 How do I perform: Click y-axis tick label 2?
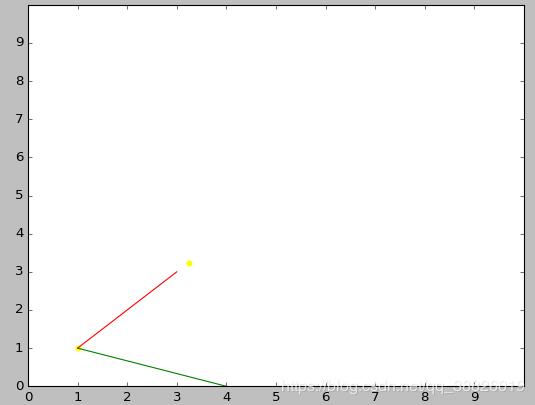pyautogui.click(x=20, y=310)
